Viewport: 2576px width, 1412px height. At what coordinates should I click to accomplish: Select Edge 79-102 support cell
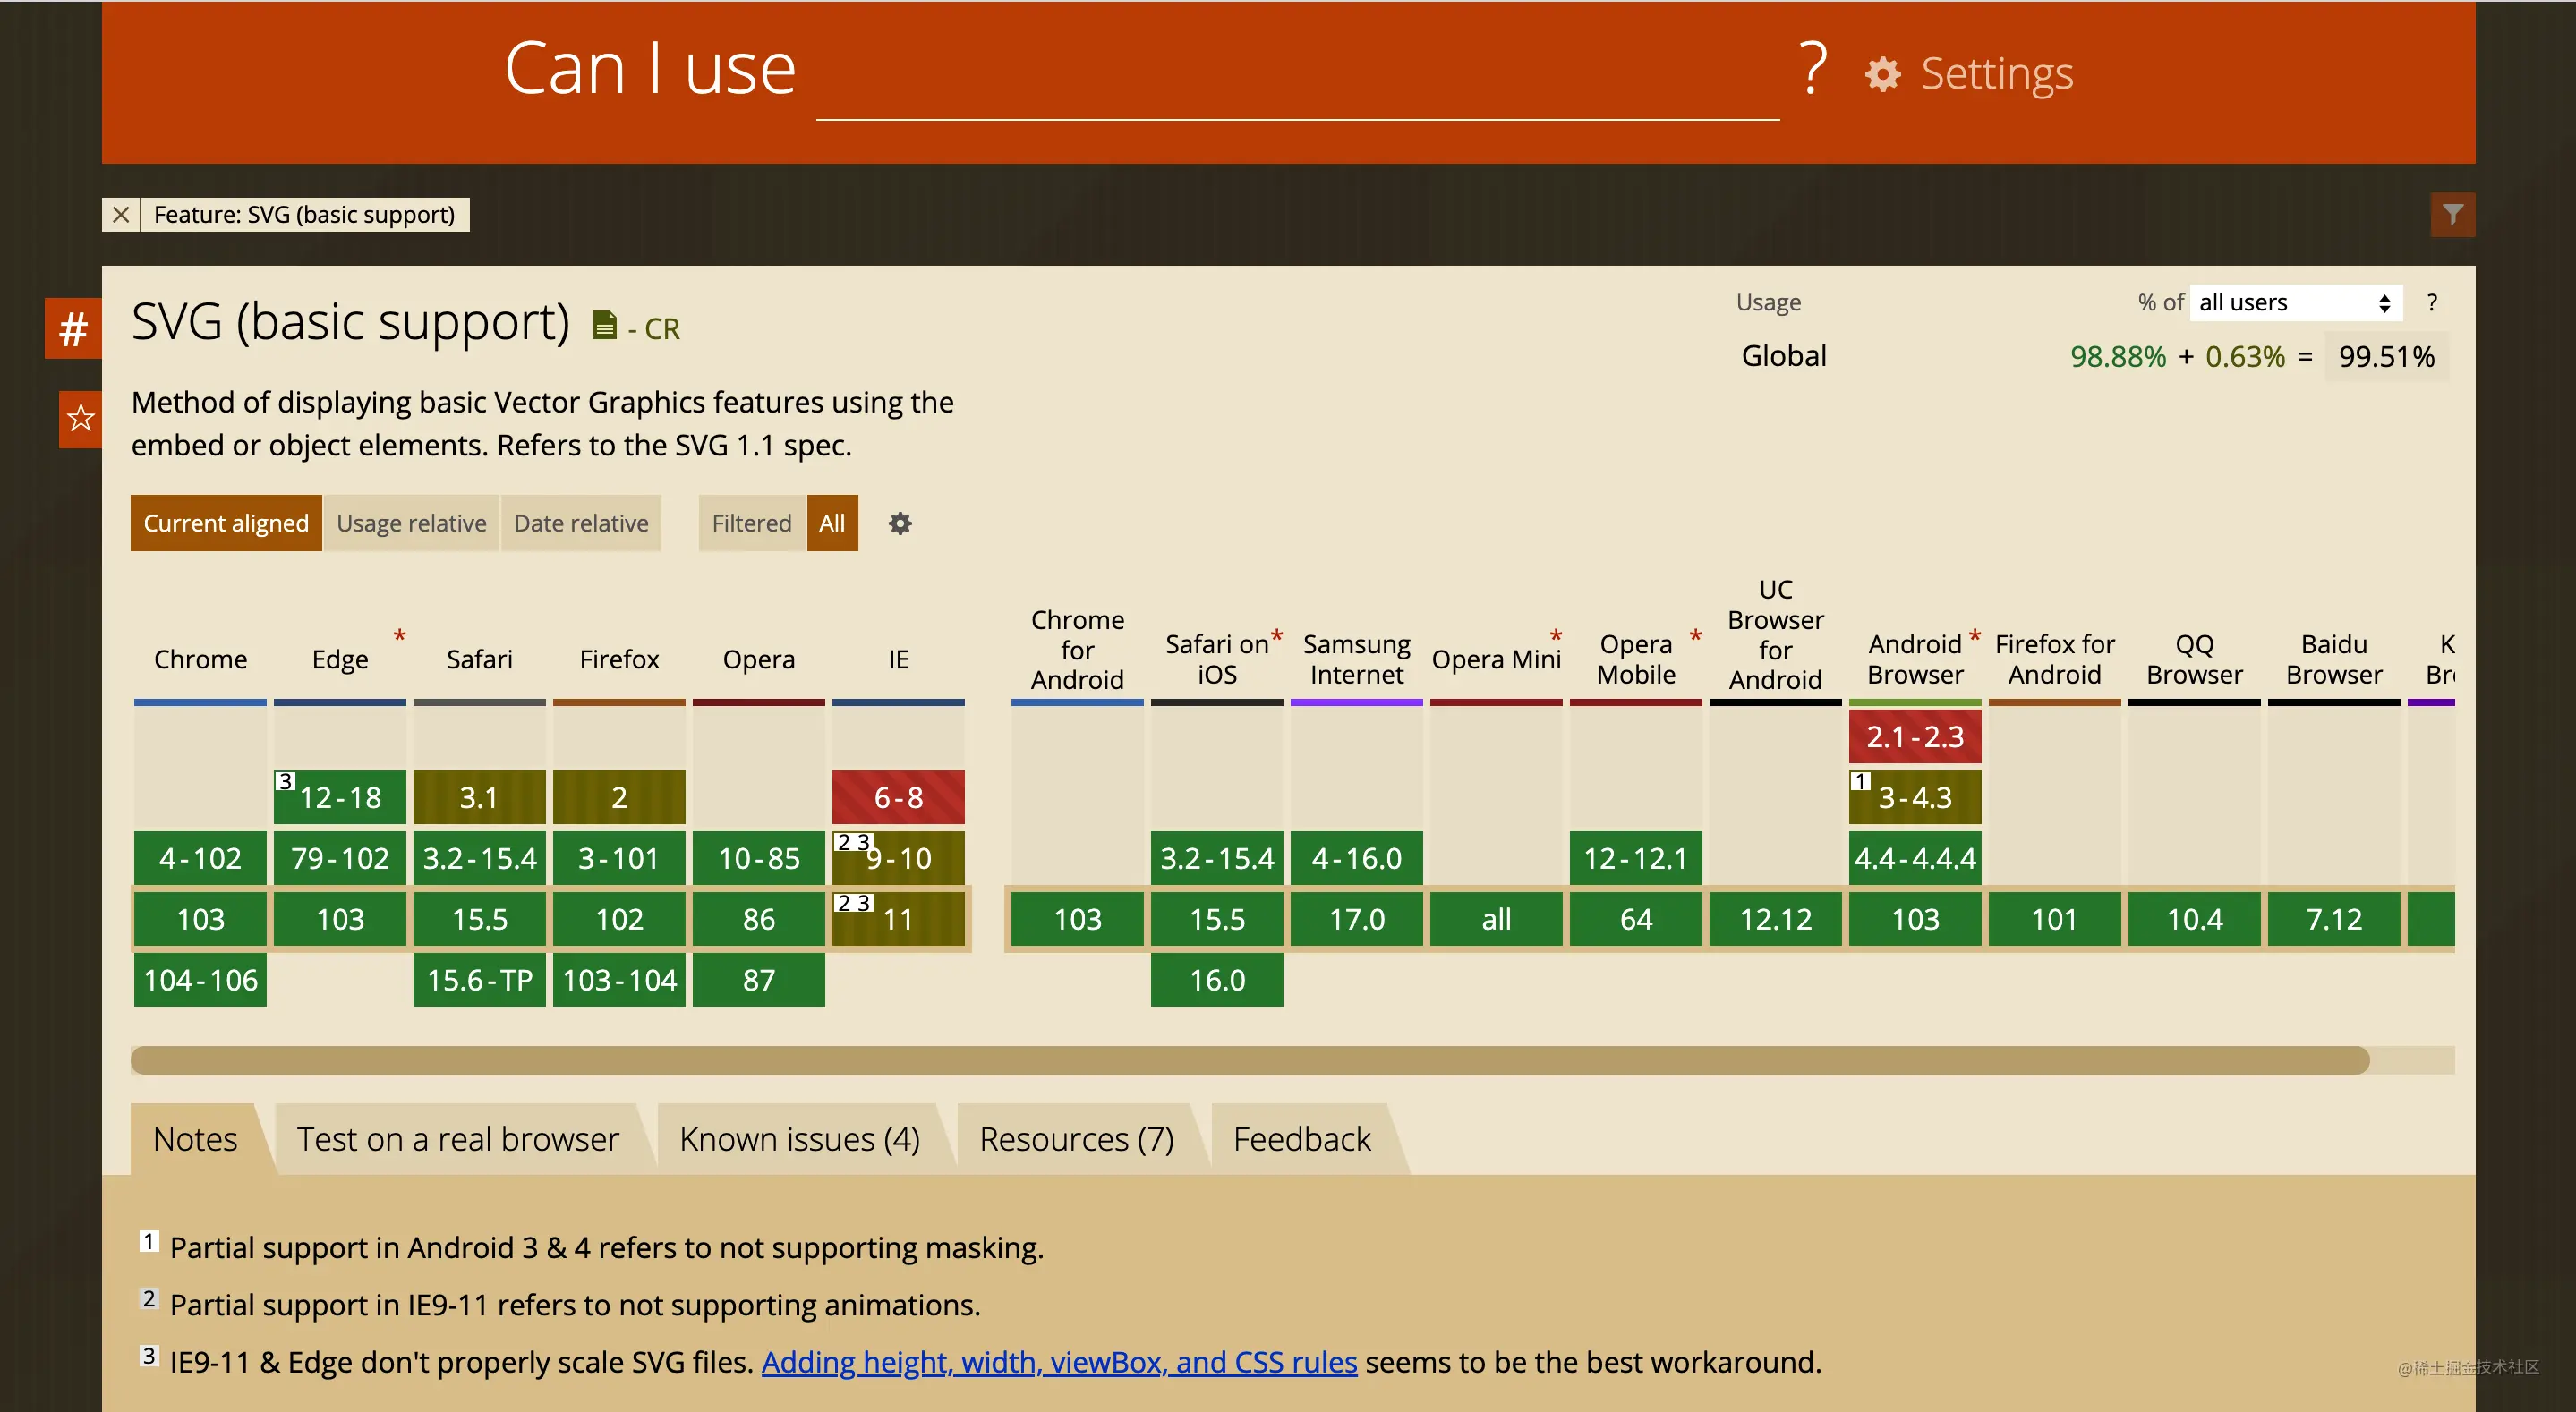[340, 858]
